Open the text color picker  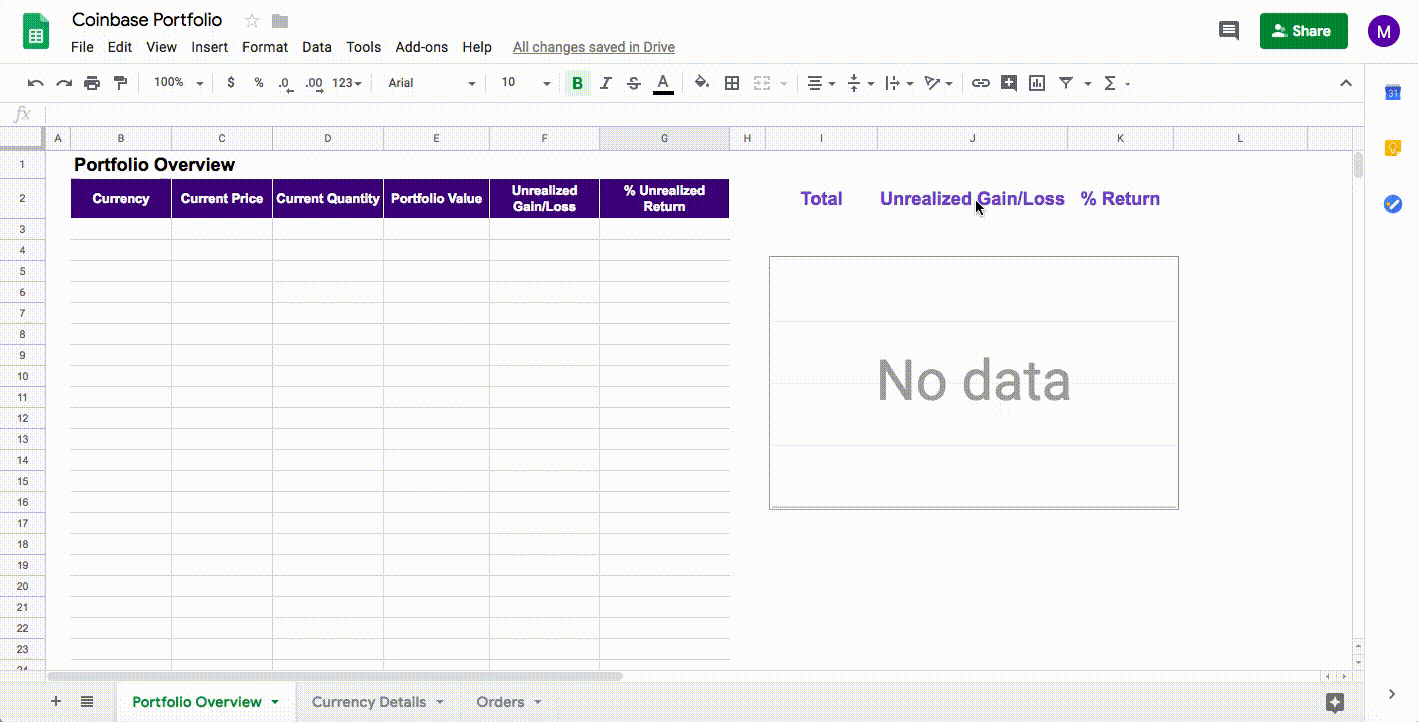(x=662, y=84)
